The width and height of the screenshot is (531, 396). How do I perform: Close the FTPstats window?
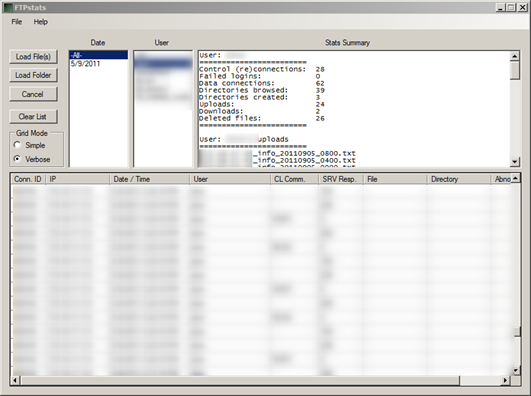[523, 7]
